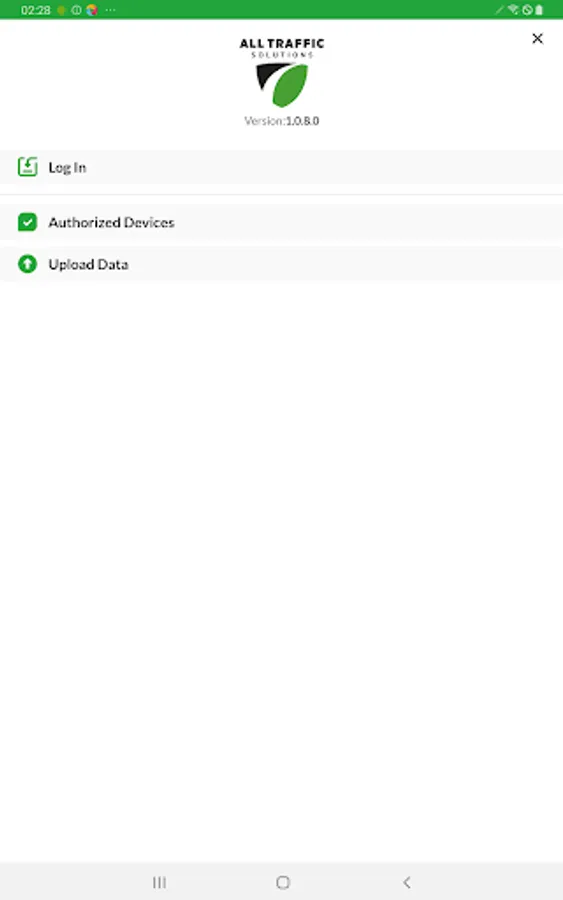Tap the All Traffic Solutions logo

click(x=282, y=72)
